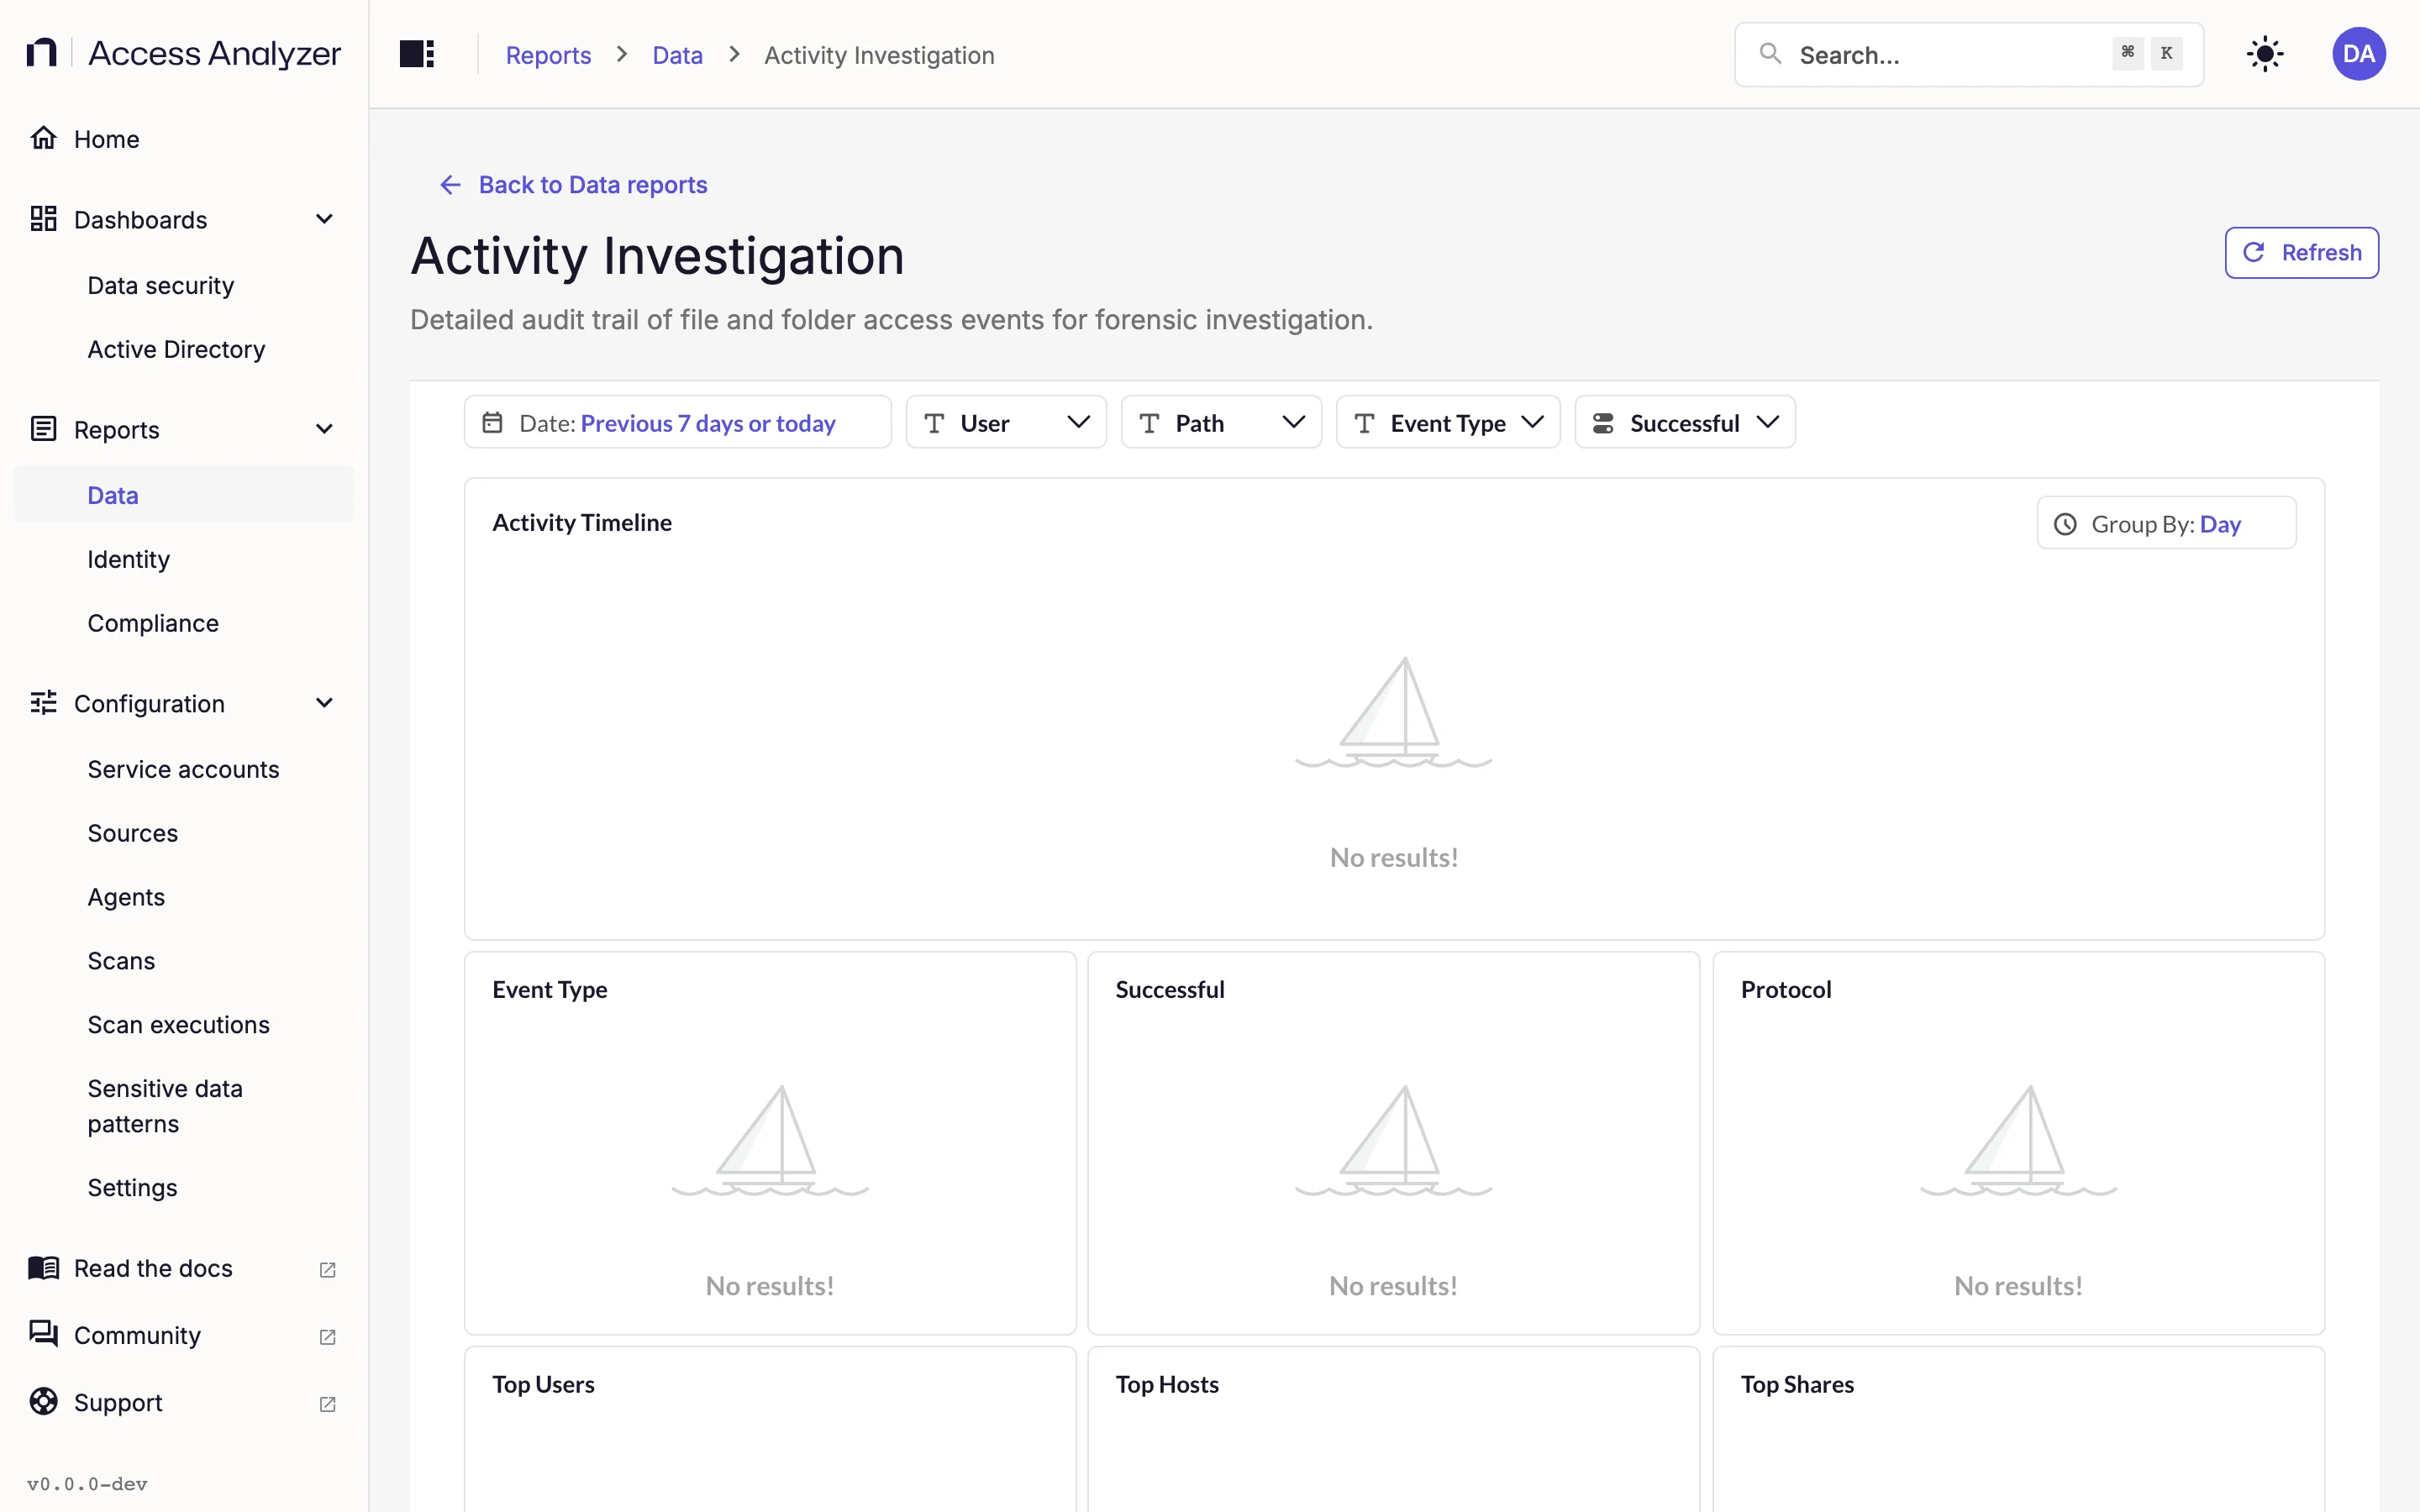Click Back to Data reports link
Image resolution: width=2420 pixels, height=1512 pixels.
point(573,185)
